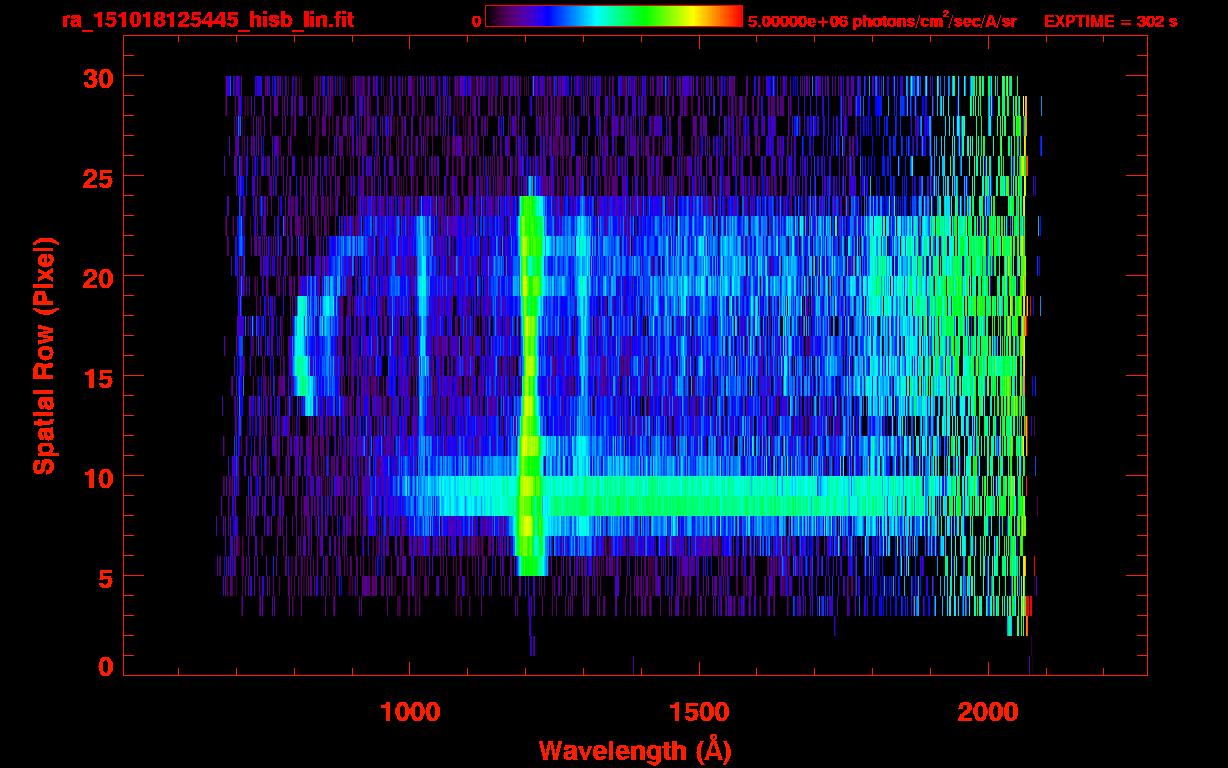This screenshot has height=768, width=1228.
Task: Click the filename ra_151018125445_hisb_lin.fit
Action: [x=207, y=20]
